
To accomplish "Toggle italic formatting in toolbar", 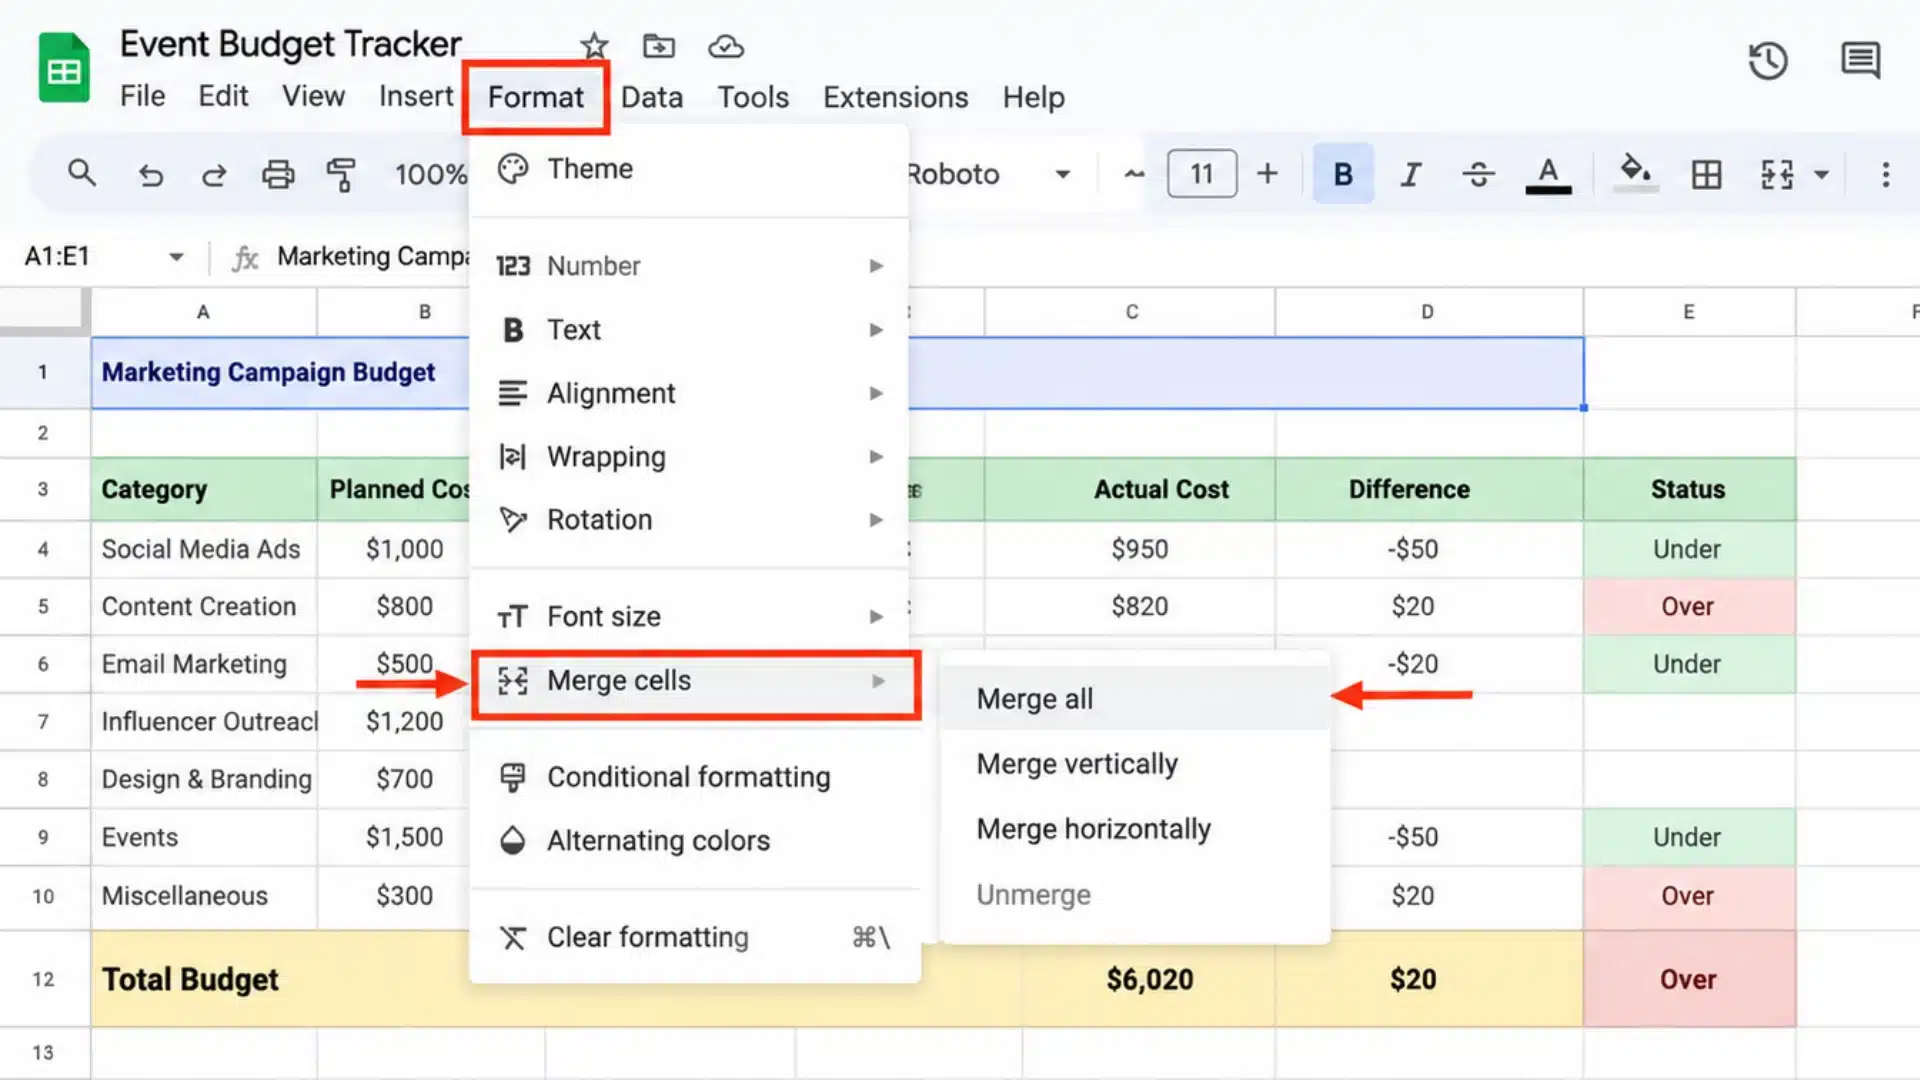I will 1410,175.
